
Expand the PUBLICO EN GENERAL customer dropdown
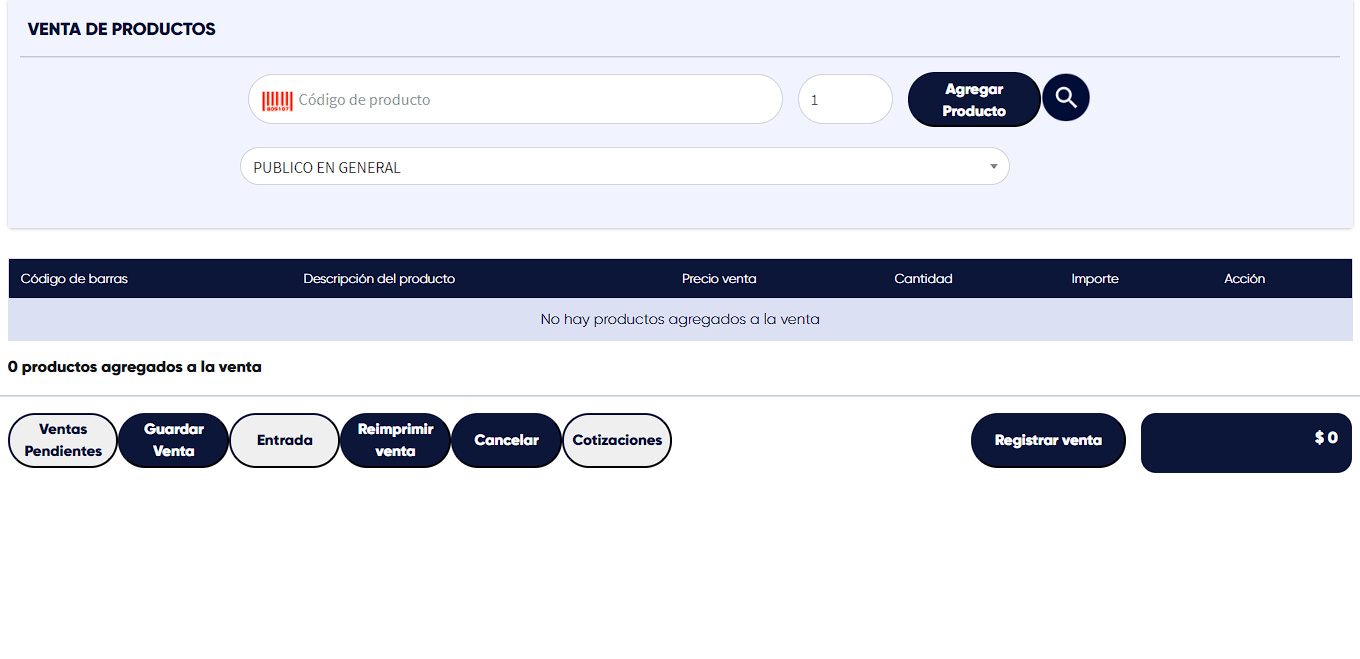pyautogui.click(x=624, y=167)
